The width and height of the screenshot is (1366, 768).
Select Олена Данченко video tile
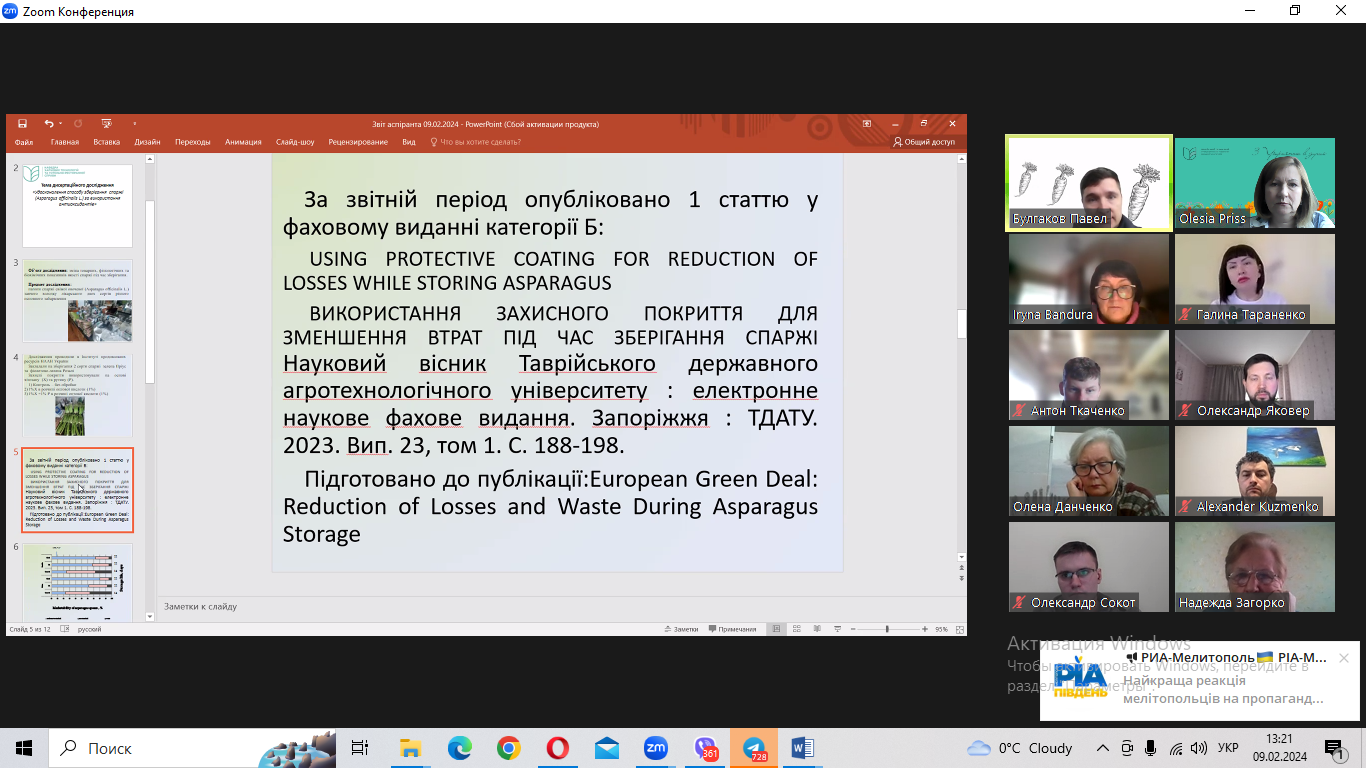(1089, 471)
